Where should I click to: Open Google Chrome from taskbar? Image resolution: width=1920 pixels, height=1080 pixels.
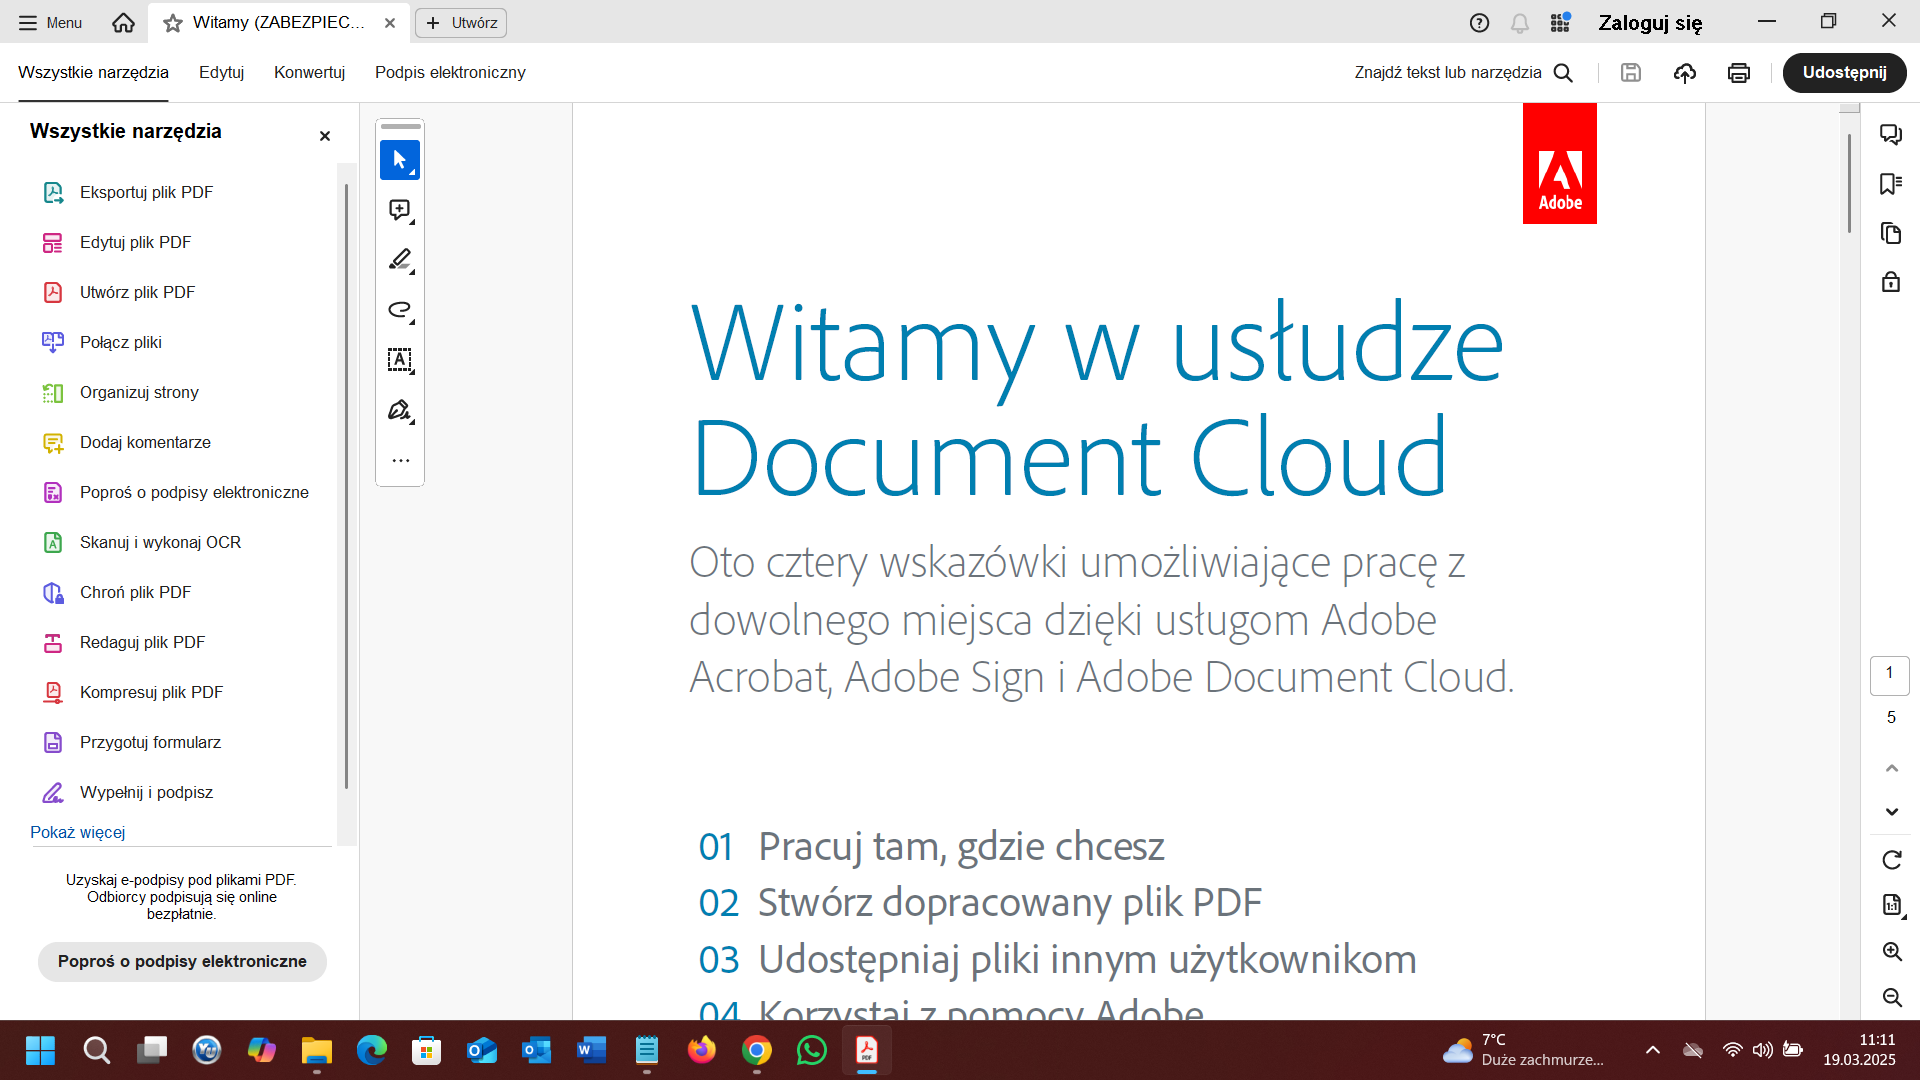[757, 1050]
